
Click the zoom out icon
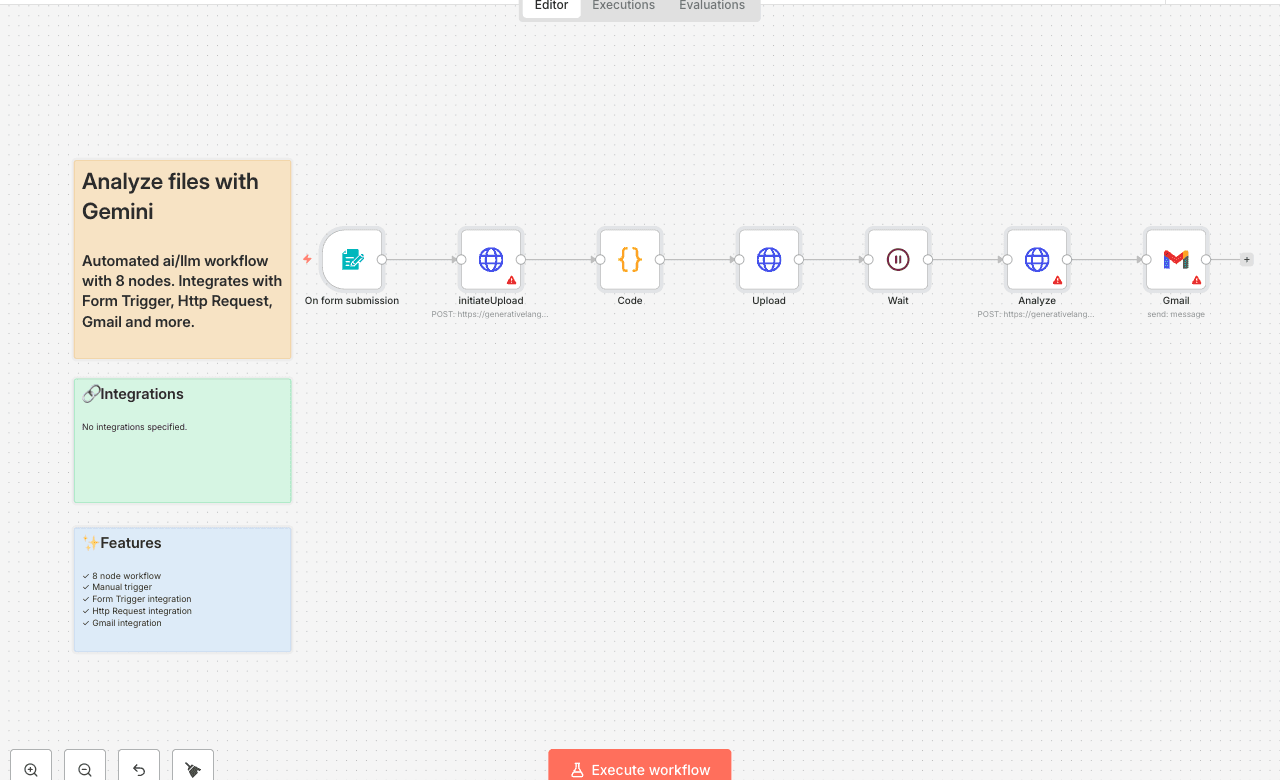pos(84,766)
